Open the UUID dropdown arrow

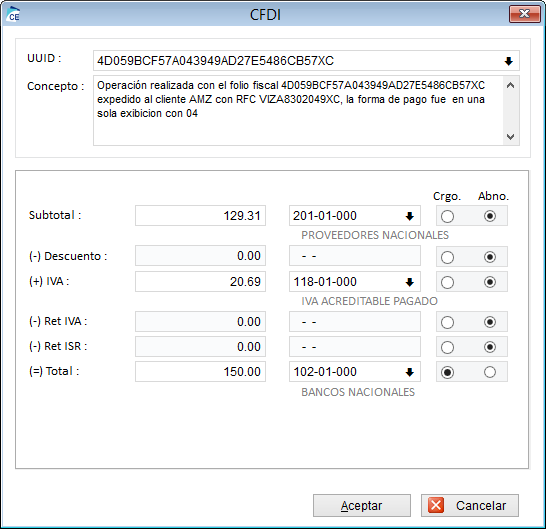pos(508,61)
